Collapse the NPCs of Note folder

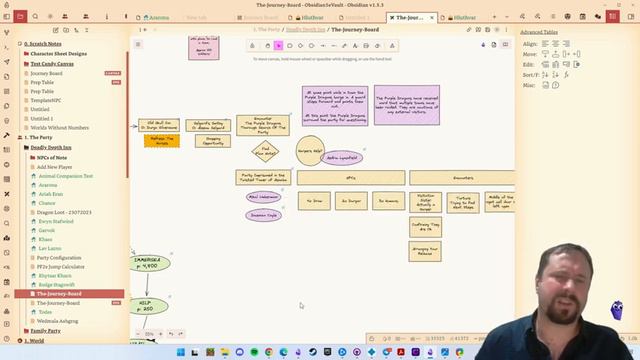[x=52, y=158]
